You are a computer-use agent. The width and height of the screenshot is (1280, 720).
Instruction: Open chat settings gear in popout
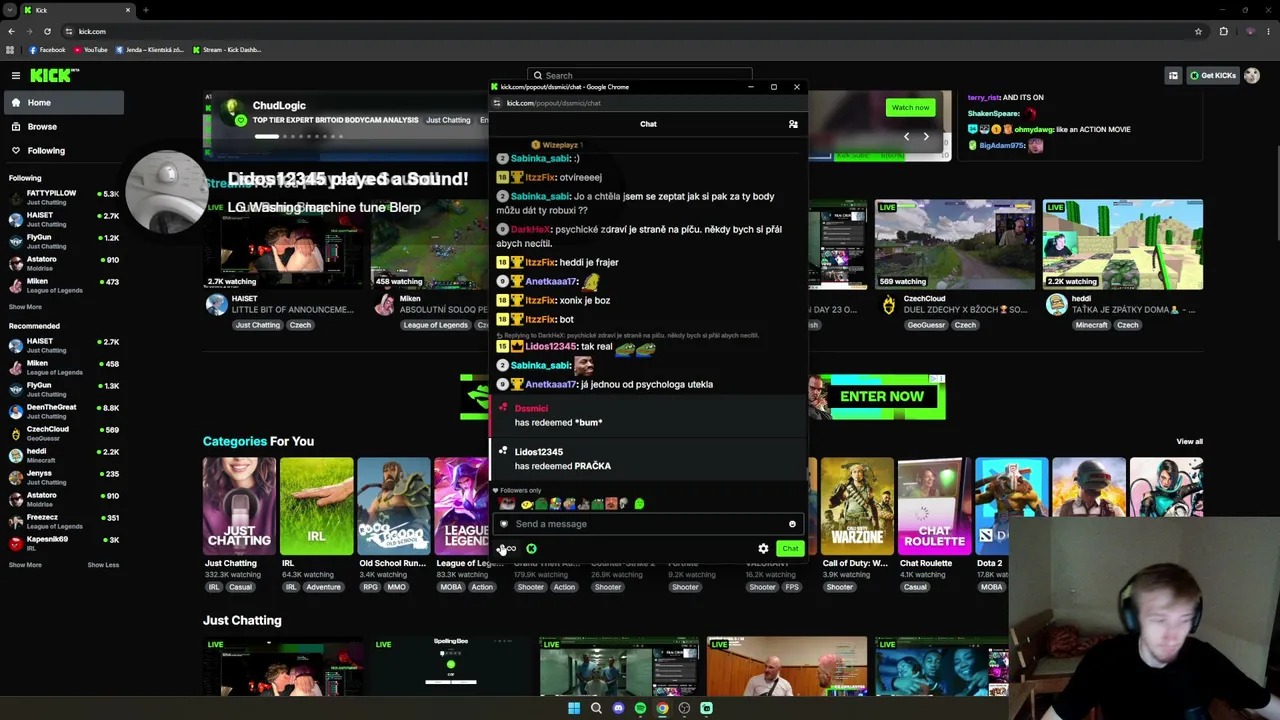tap(763, 548)
